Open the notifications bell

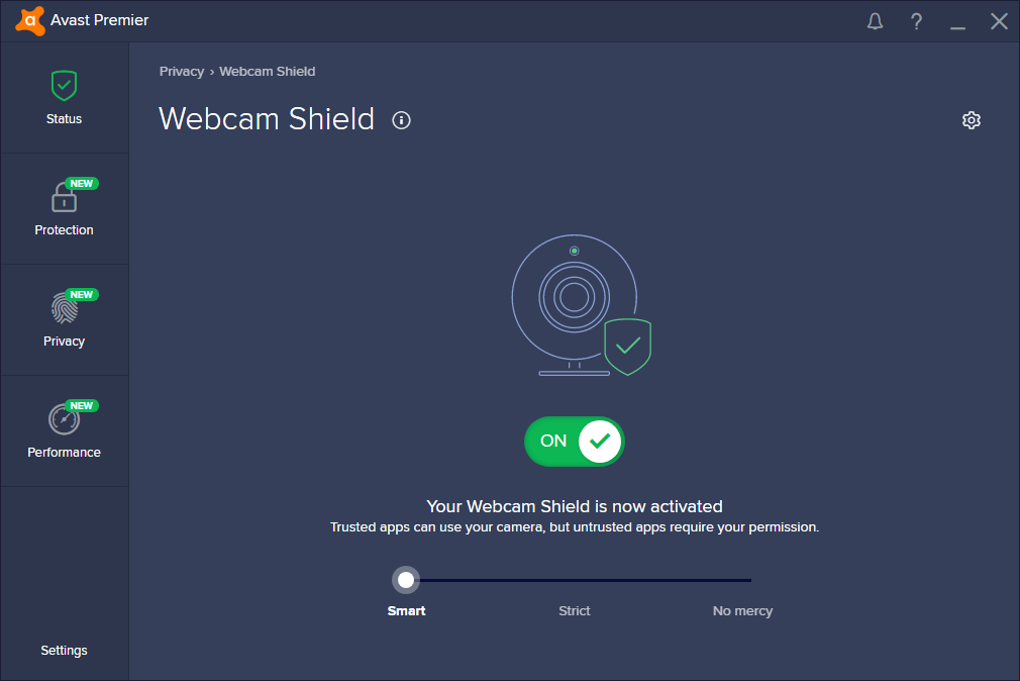tap(875, 21)
